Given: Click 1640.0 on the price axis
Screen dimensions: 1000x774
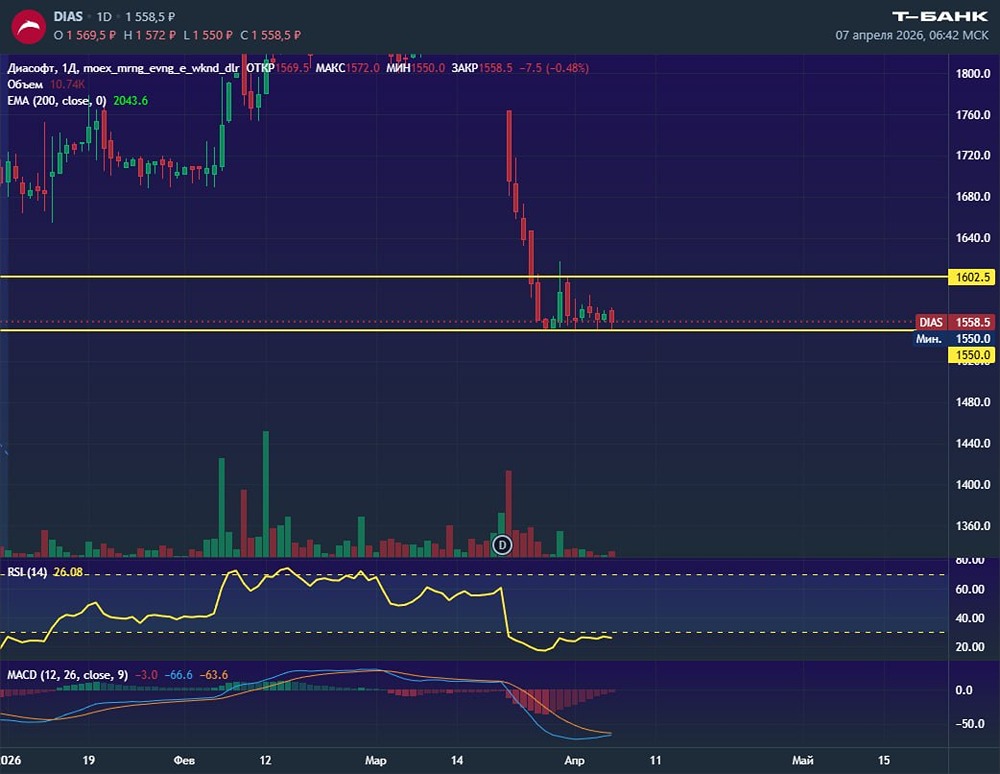Looking at the screenshot, I should tap(973, 238).
